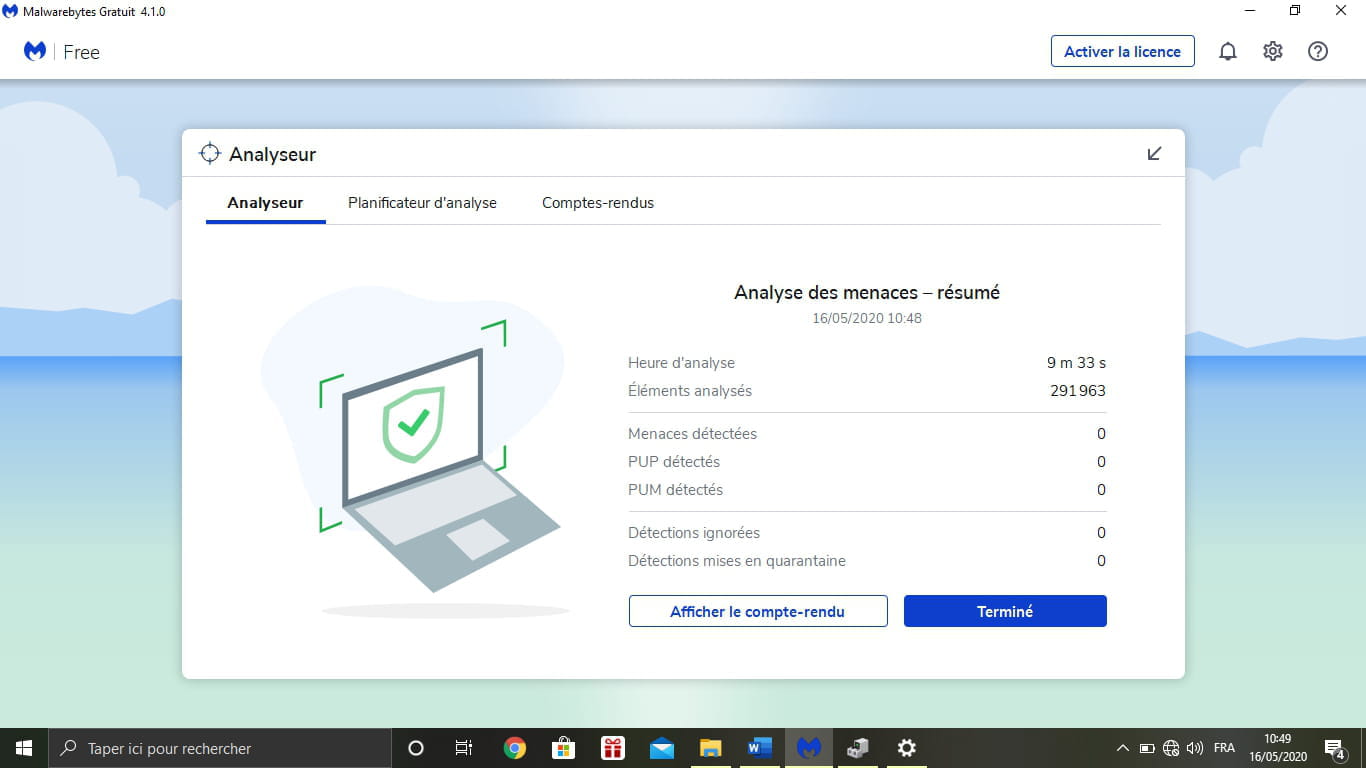This screenshot has height=768, width=1366.
Task: Open the help question mark icon
Action: (x=1317, y=52)
